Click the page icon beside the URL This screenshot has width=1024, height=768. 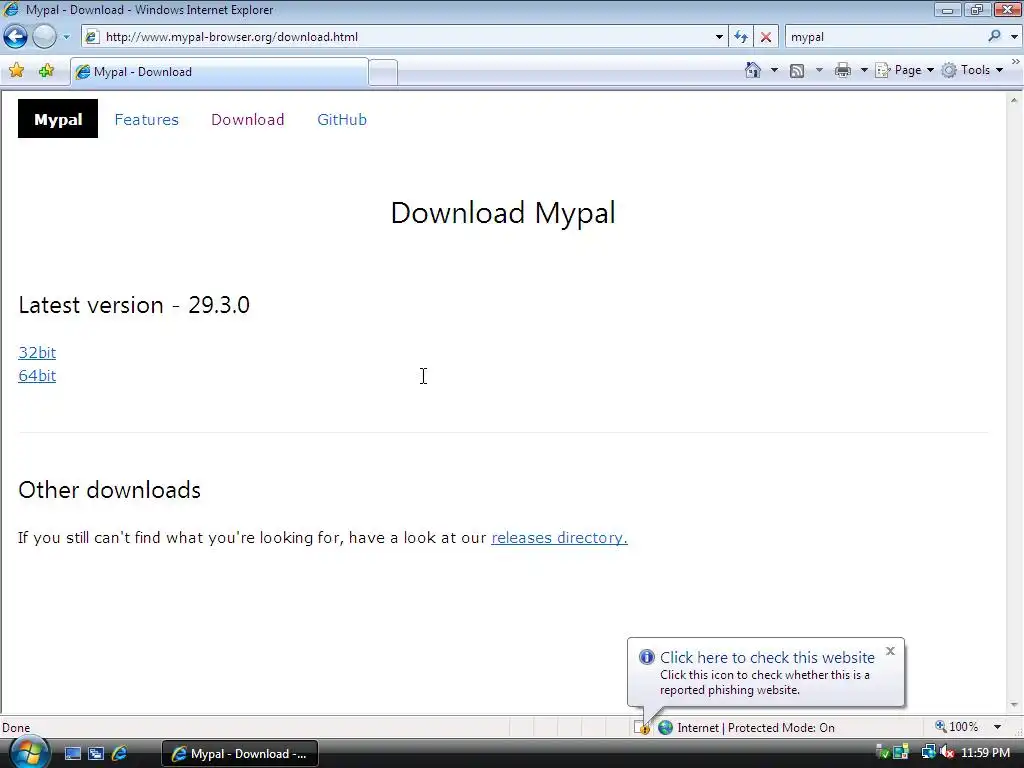tap(92, 37)
